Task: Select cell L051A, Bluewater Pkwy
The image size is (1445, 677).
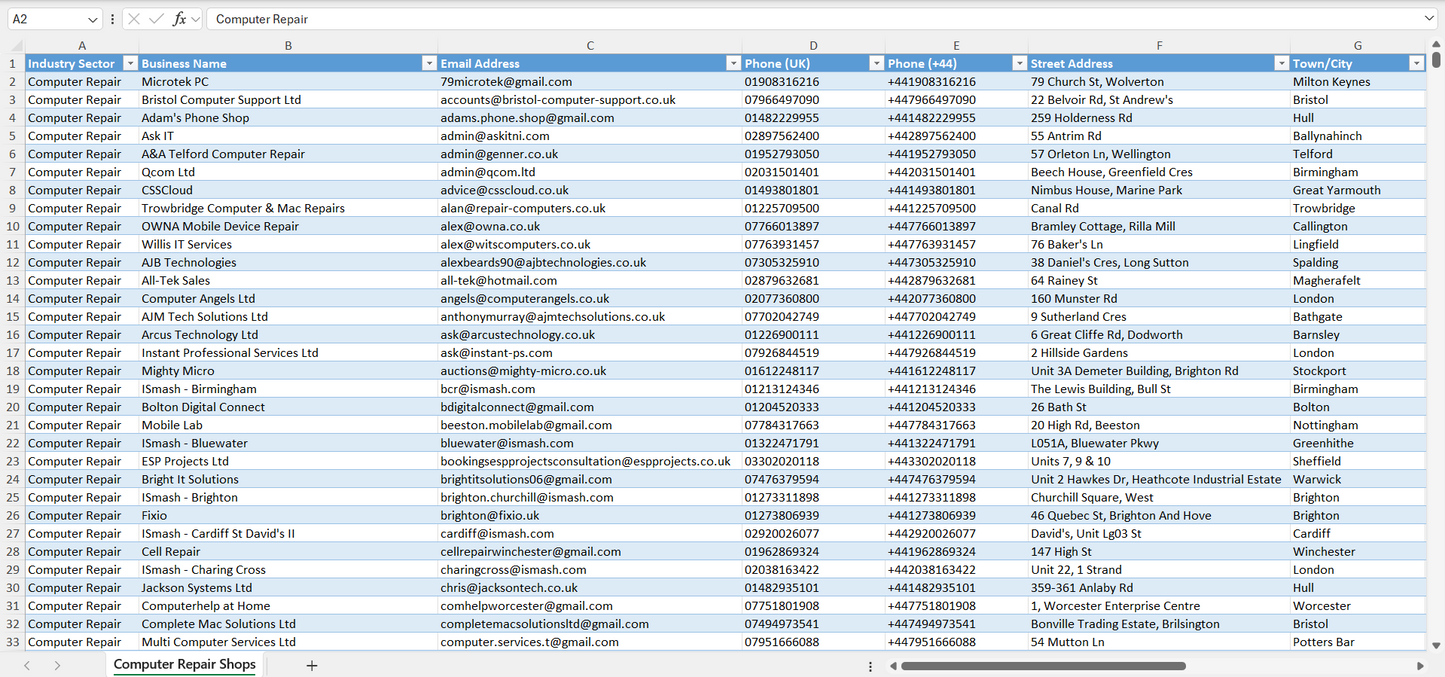Action: coord(1159,443)
